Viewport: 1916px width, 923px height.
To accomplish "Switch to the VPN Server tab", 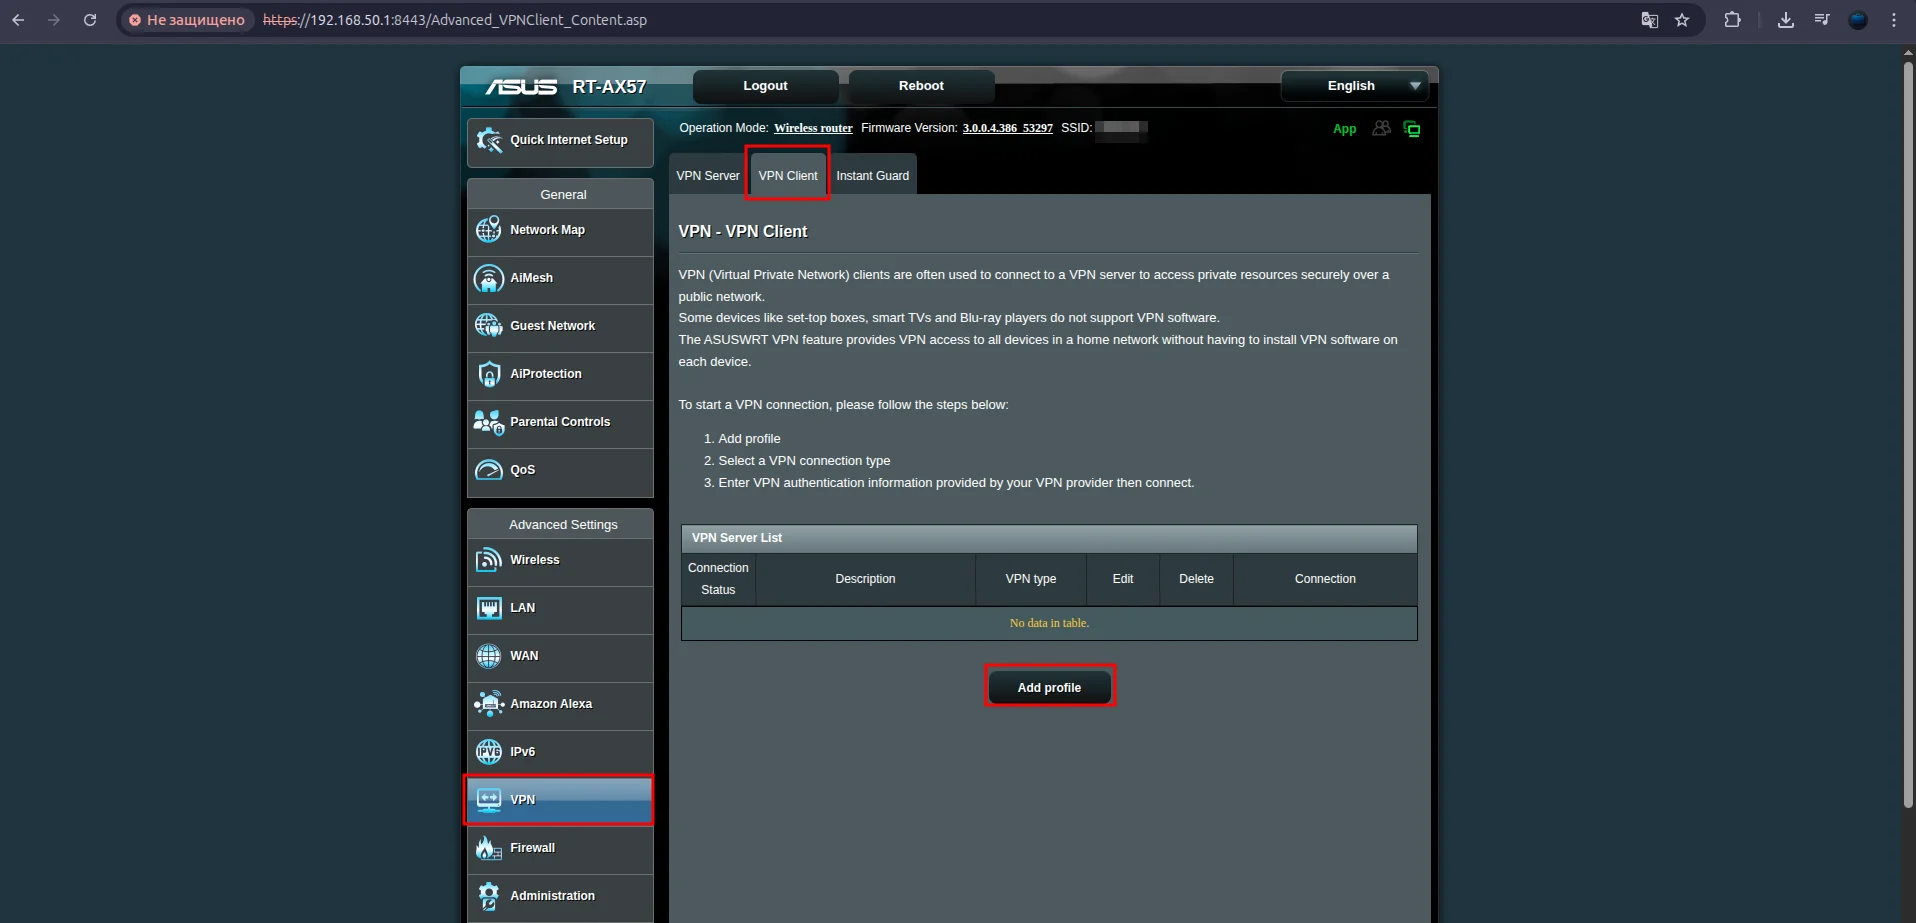I will coord(707,176).
